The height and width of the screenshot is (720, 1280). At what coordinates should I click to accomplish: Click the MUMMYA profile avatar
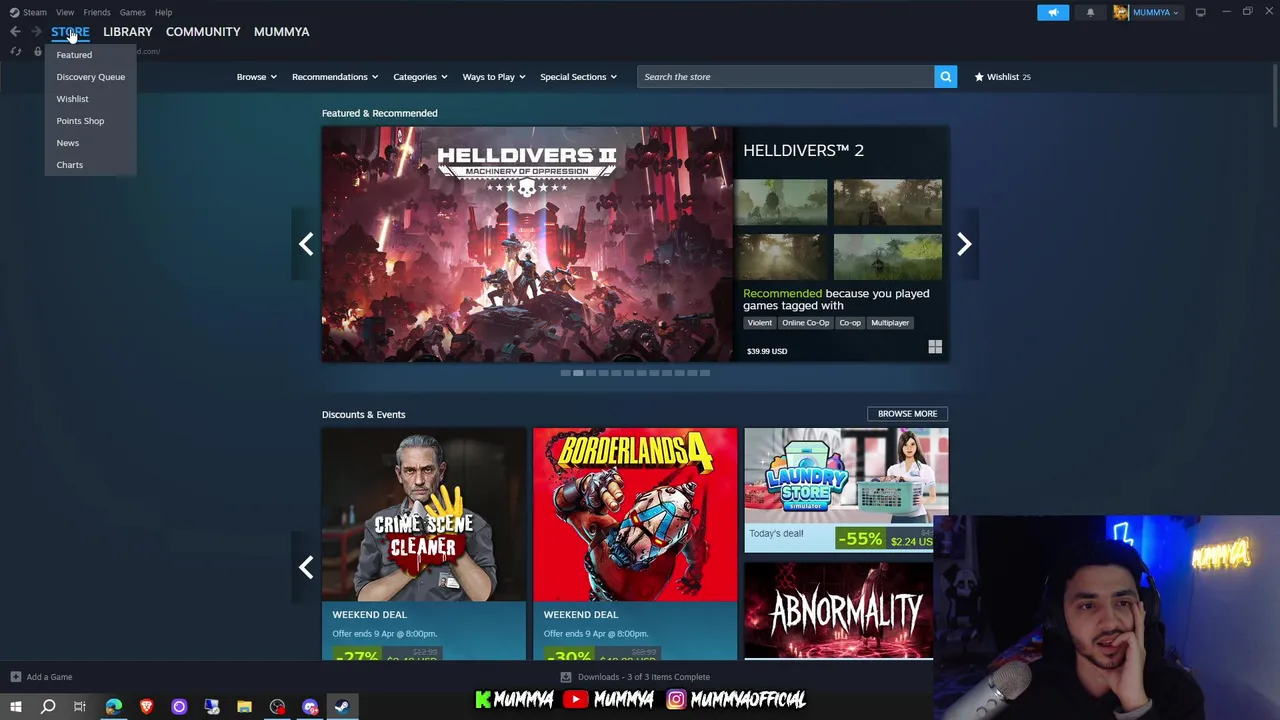[x=1121, y=12]
